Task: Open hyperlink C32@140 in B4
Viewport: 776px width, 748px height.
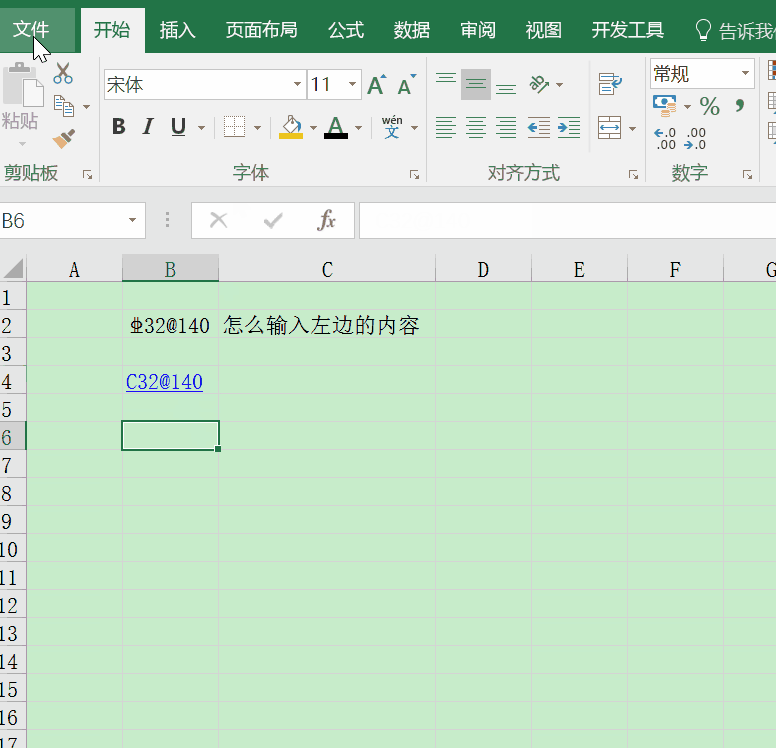Action: coord(164,382)
